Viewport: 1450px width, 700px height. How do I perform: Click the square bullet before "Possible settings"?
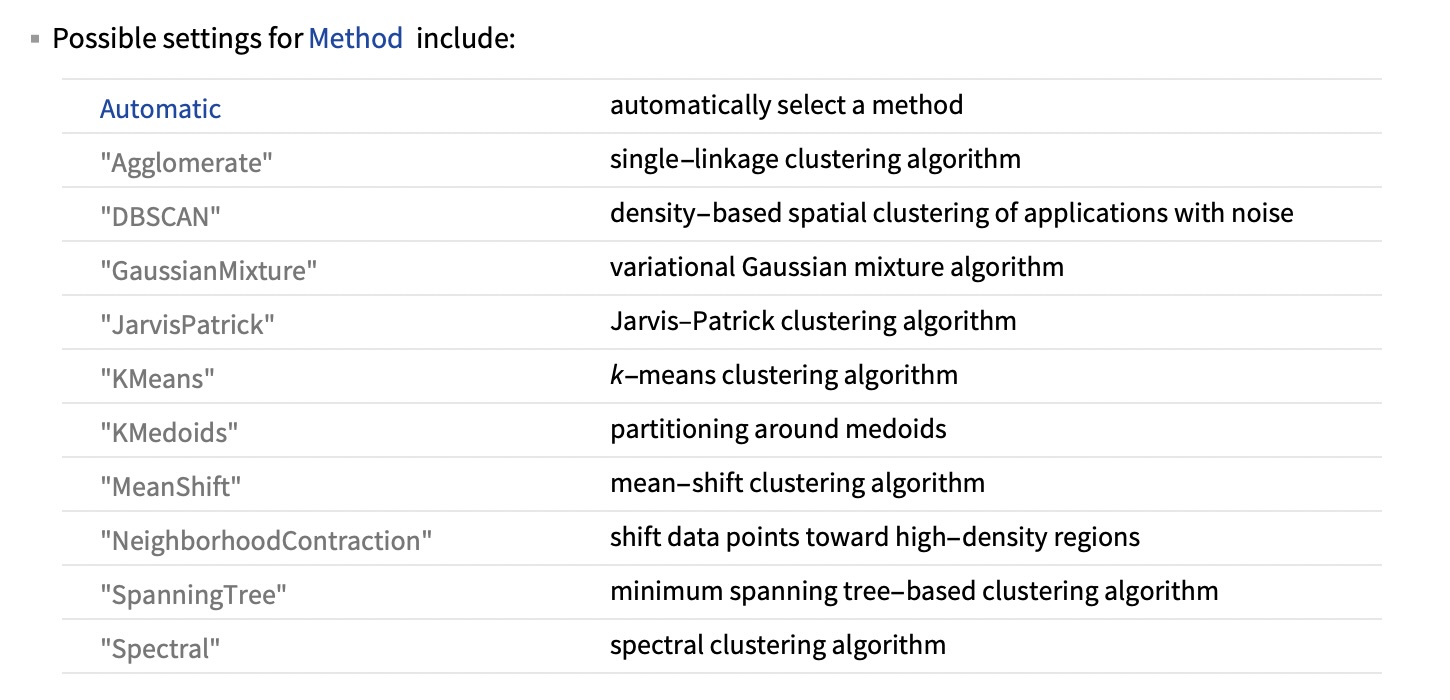click(35, 41)
